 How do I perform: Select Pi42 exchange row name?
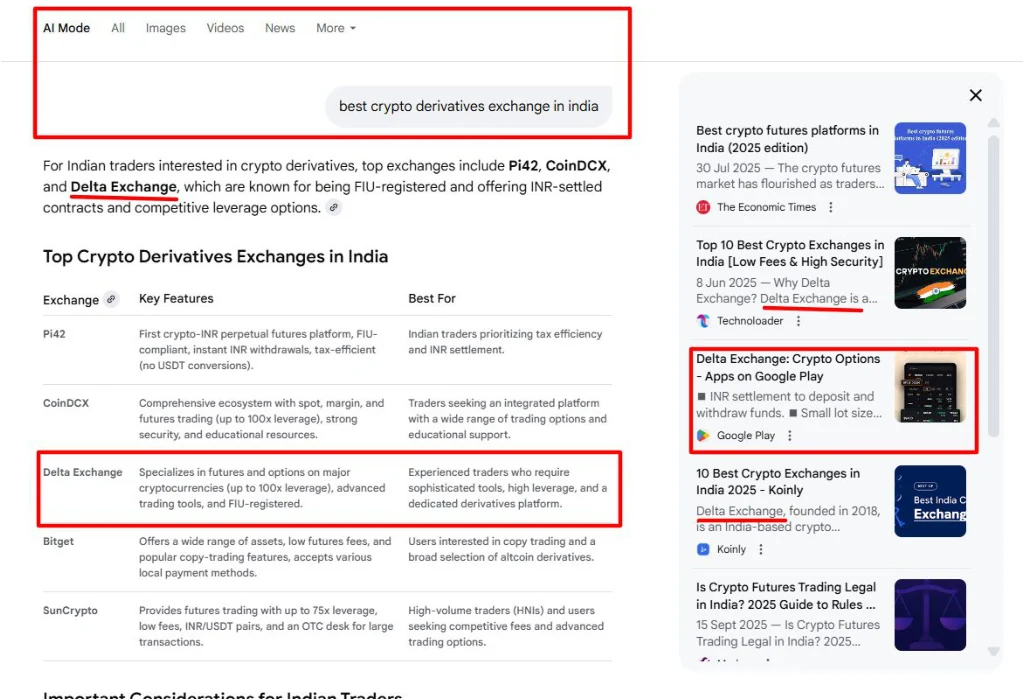click(54, 334)
